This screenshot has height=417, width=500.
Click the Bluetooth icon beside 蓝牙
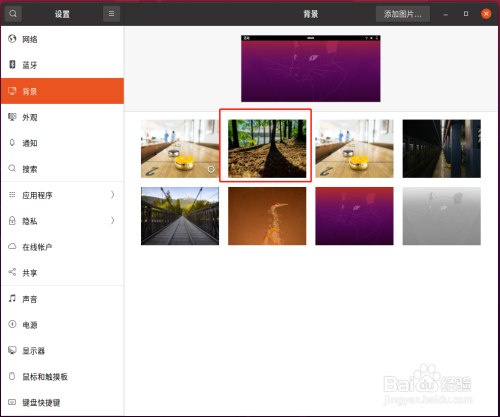(x=12, y=64)
